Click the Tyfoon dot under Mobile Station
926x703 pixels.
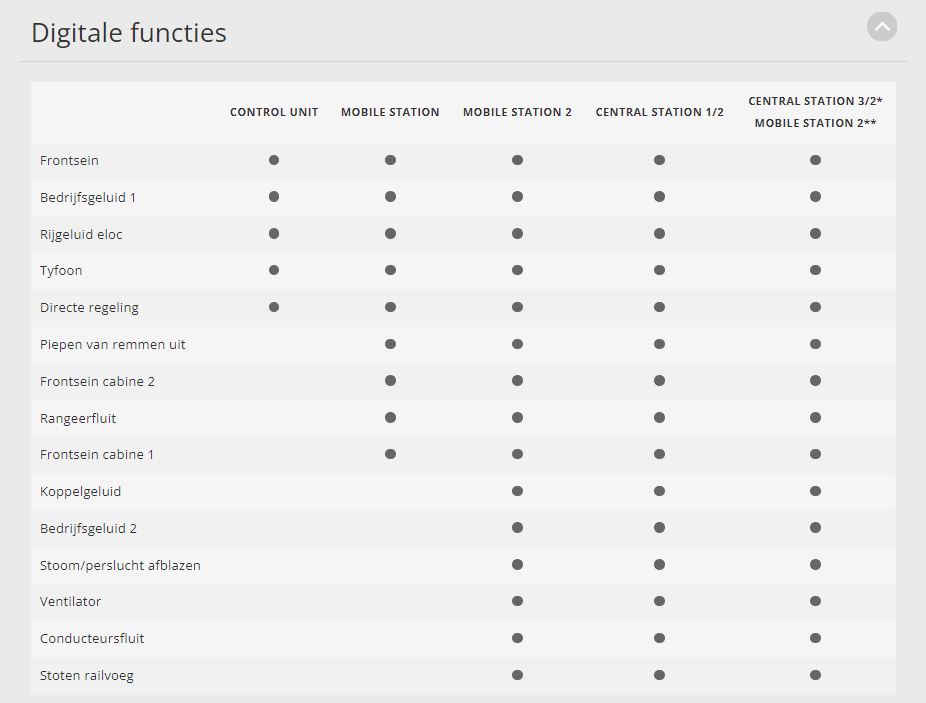coord(390,270)
